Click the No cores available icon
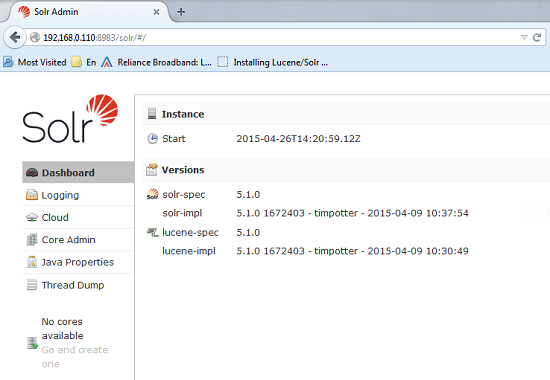This screenshot has height=380, width=550. (32, 343)
